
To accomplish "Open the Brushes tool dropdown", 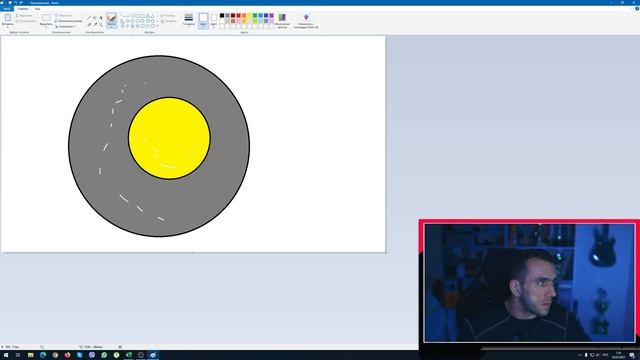I will [x=111, y=20].
